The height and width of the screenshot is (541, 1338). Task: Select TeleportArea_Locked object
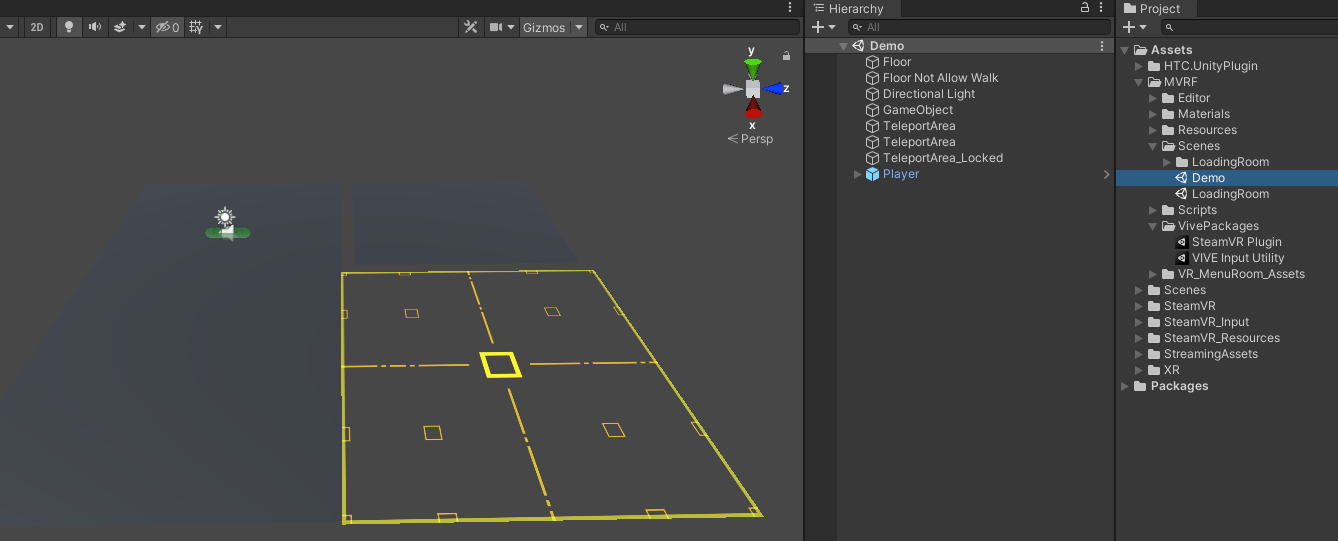(943, 158)
